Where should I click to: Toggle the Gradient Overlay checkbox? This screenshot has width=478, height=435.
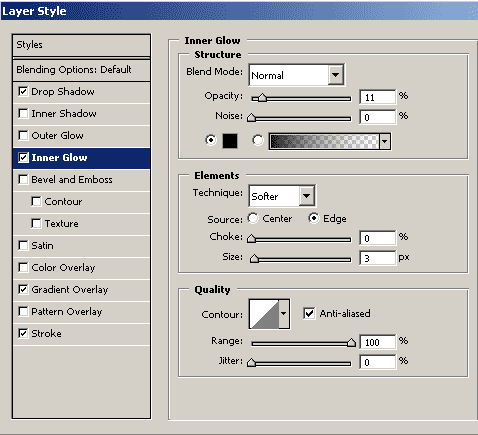coord(23,289)
